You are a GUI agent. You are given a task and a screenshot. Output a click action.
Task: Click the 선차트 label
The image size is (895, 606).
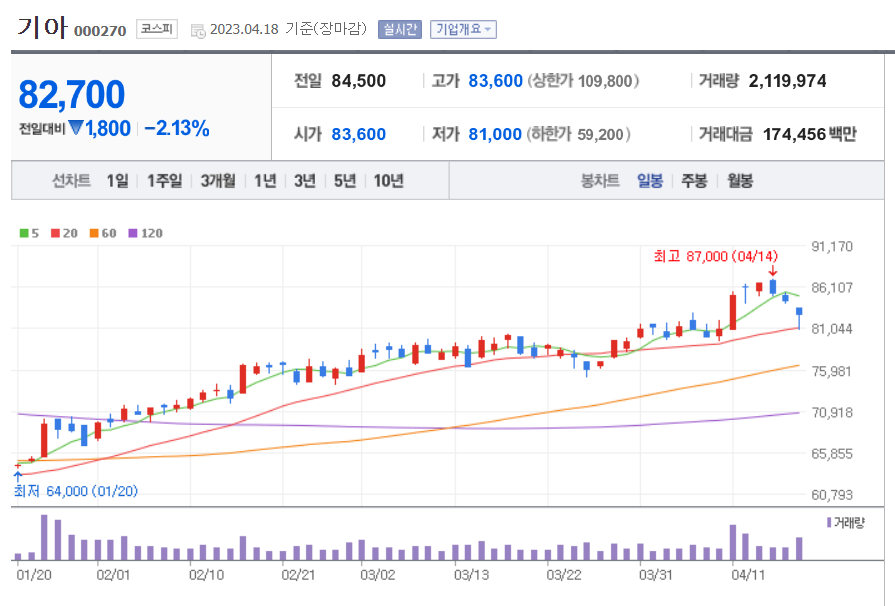click(x=71, y=181)
